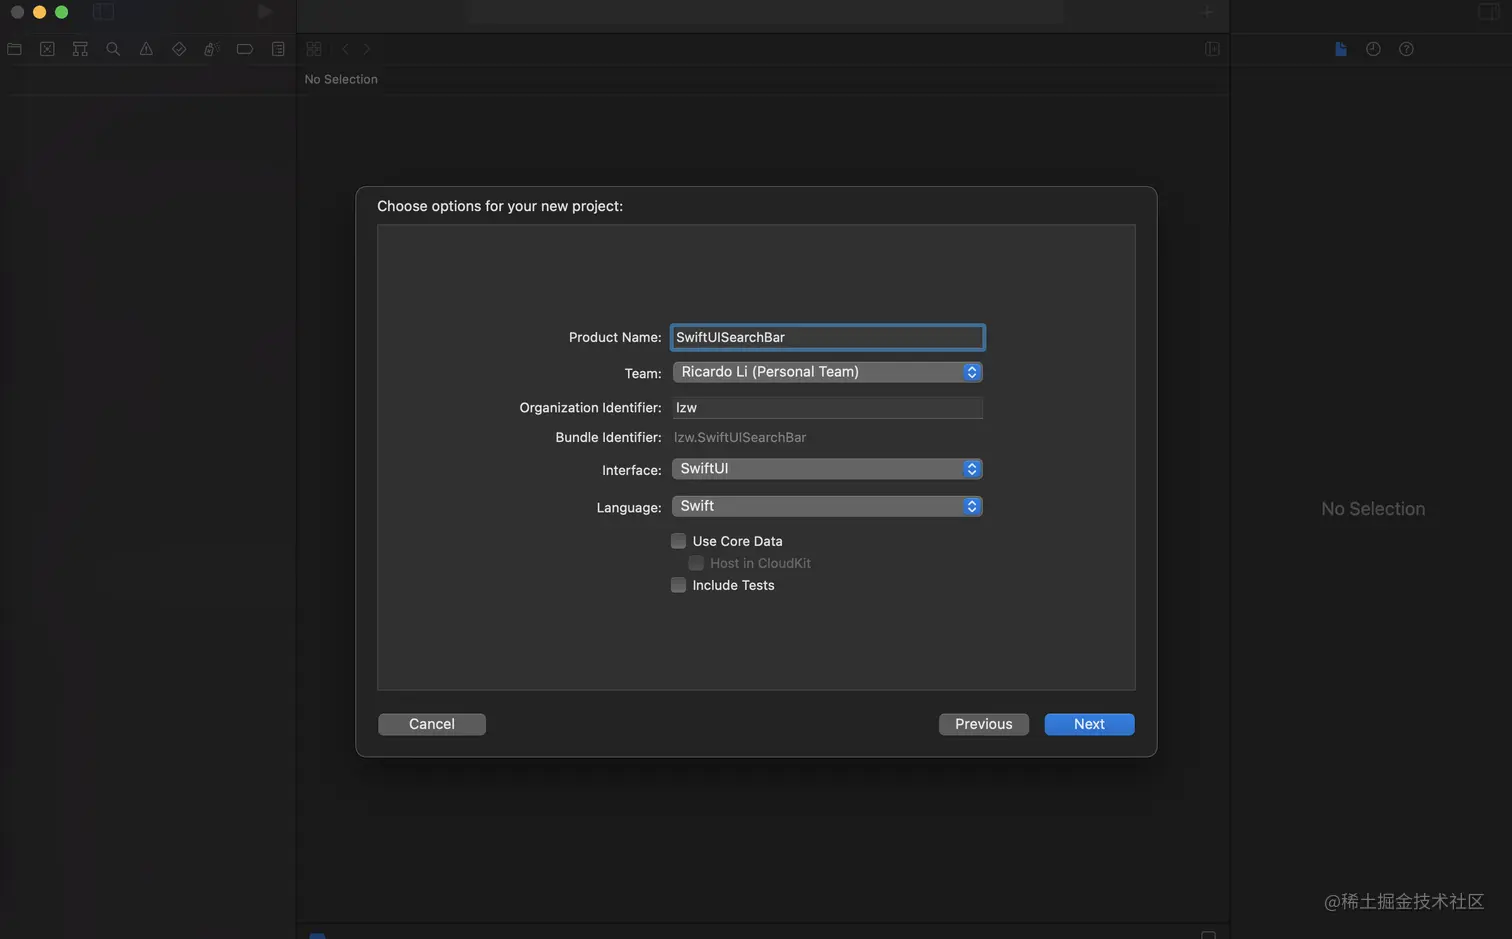Open the Report navigator
The width and height of the screenshot is (1512, 939).
point(278,49)
